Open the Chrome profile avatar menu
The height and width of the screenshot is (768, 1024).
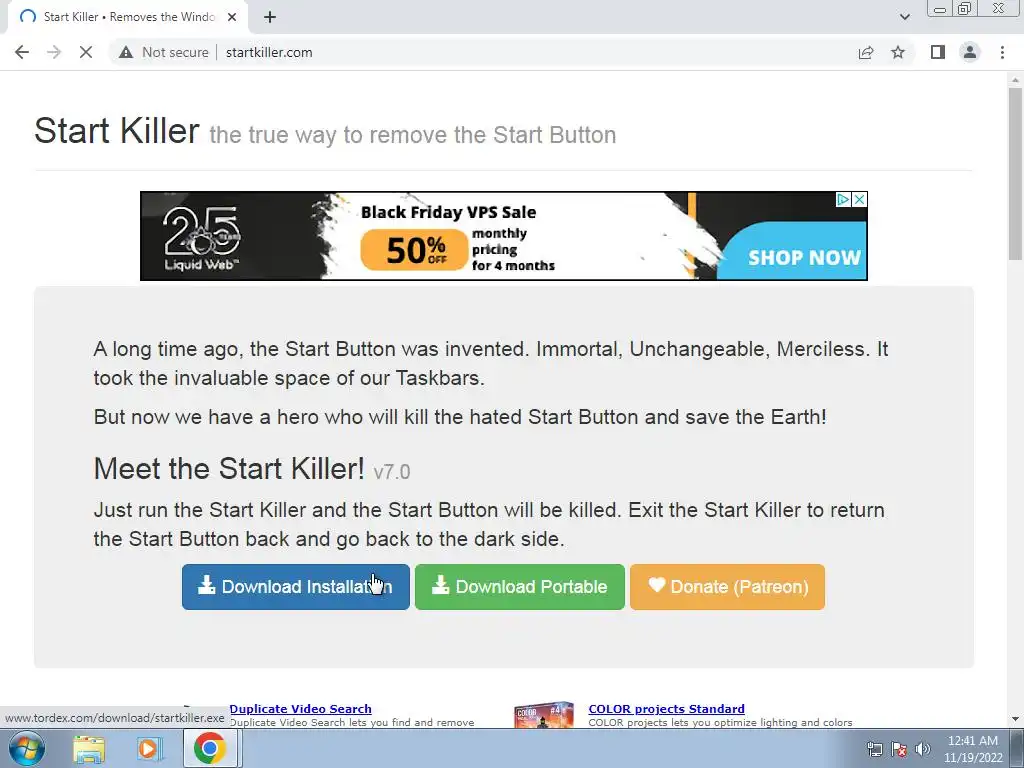tap(970, 52)
